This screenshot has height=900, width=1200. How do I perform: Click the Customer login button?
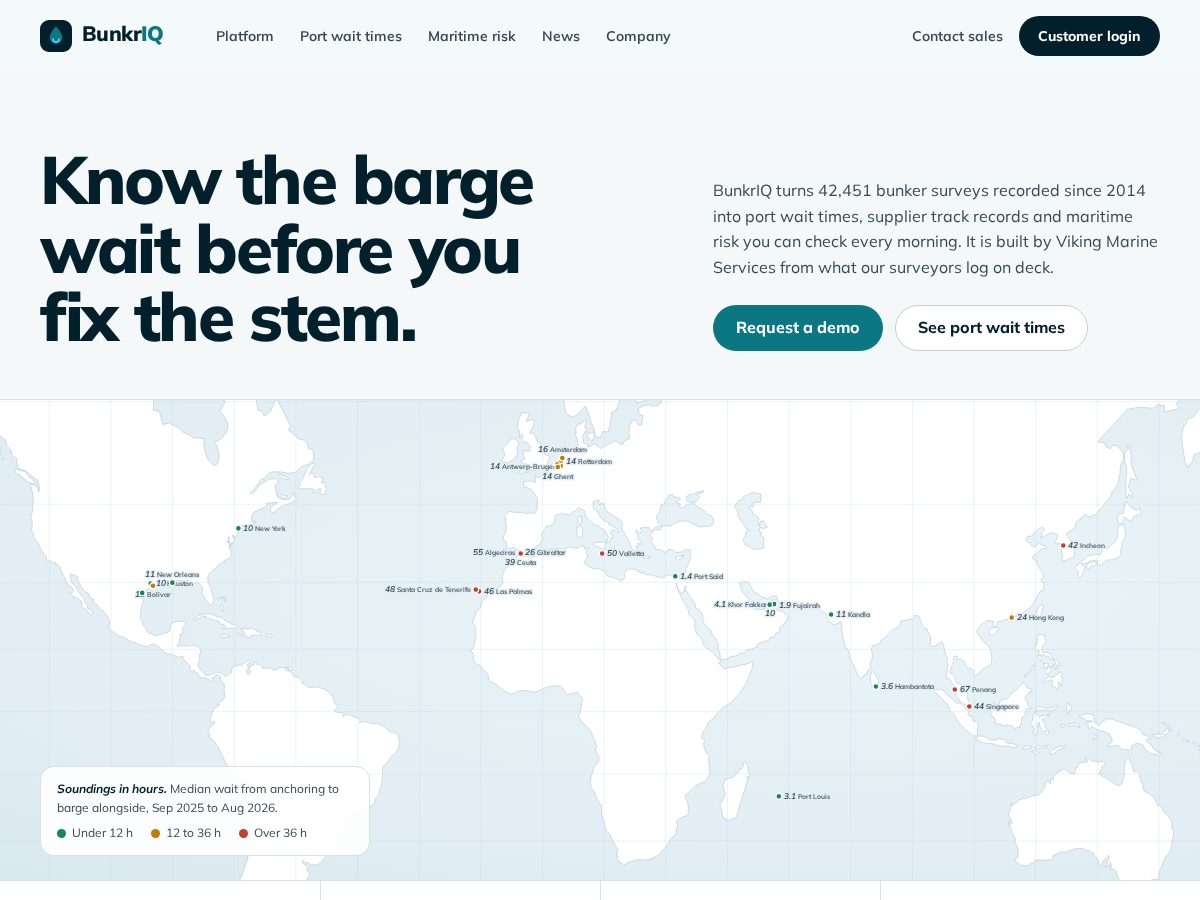(x=1089, y=36)
